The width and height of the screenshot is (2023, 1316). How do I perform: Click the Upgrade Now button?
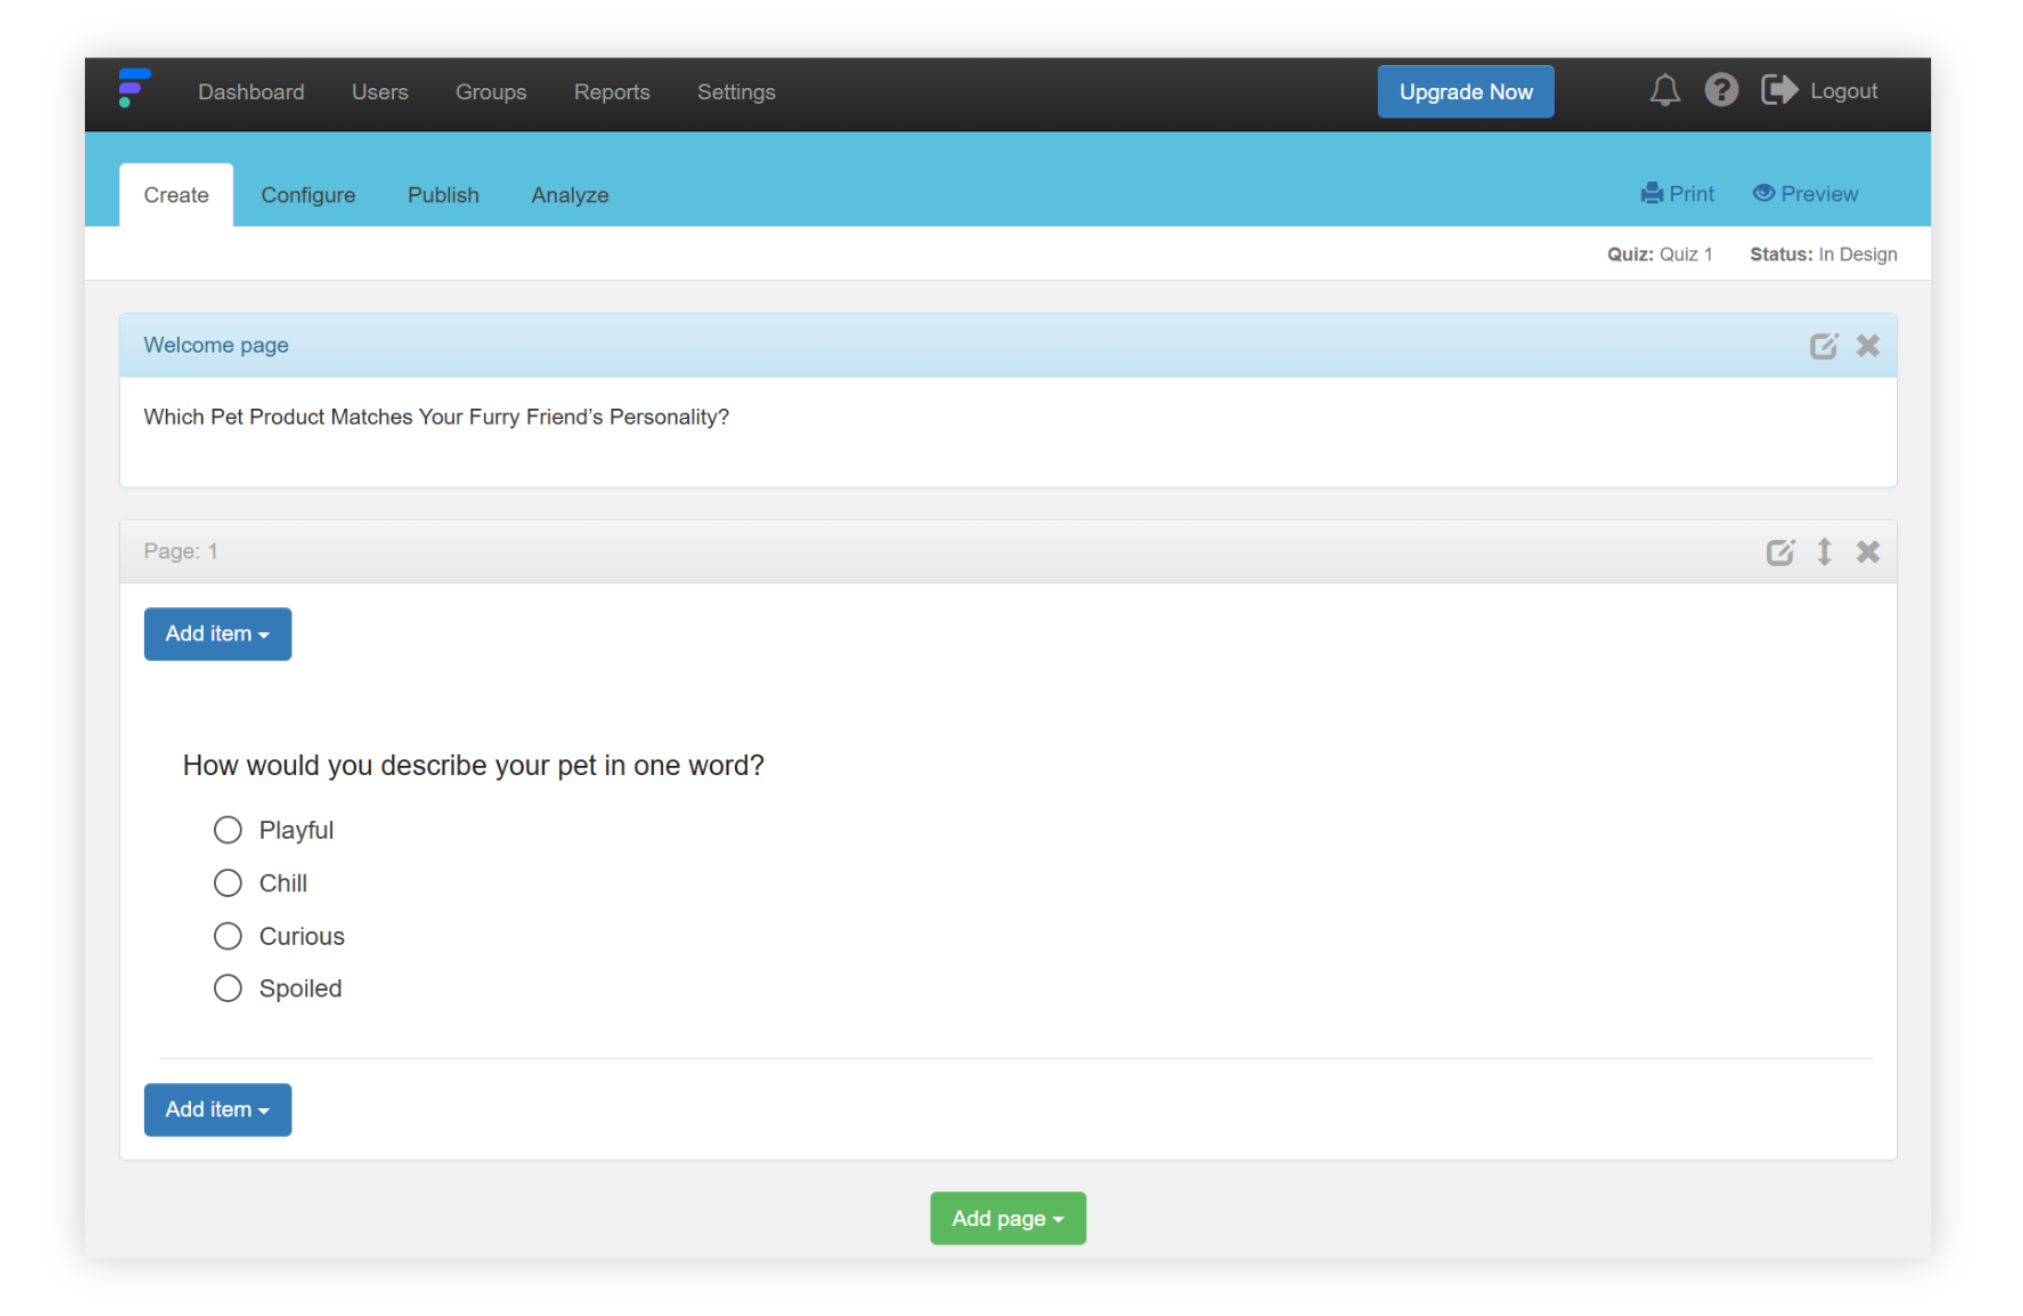[1465, 91]
